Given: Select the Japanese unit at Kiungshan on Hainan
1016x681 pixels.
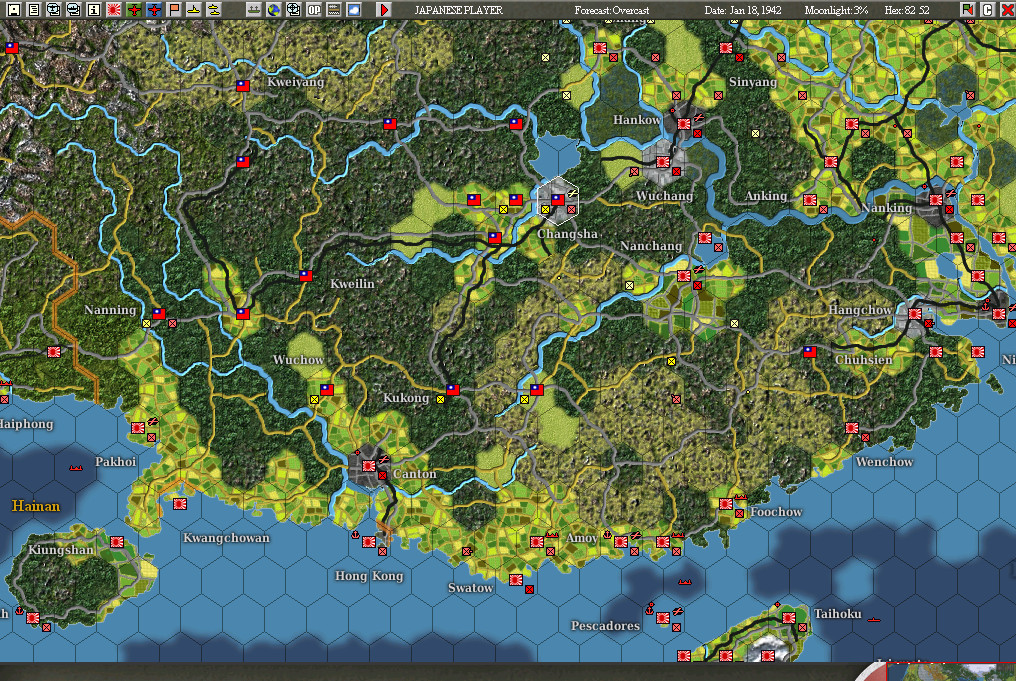Looking at the screenshot, I should pos(117,542).
